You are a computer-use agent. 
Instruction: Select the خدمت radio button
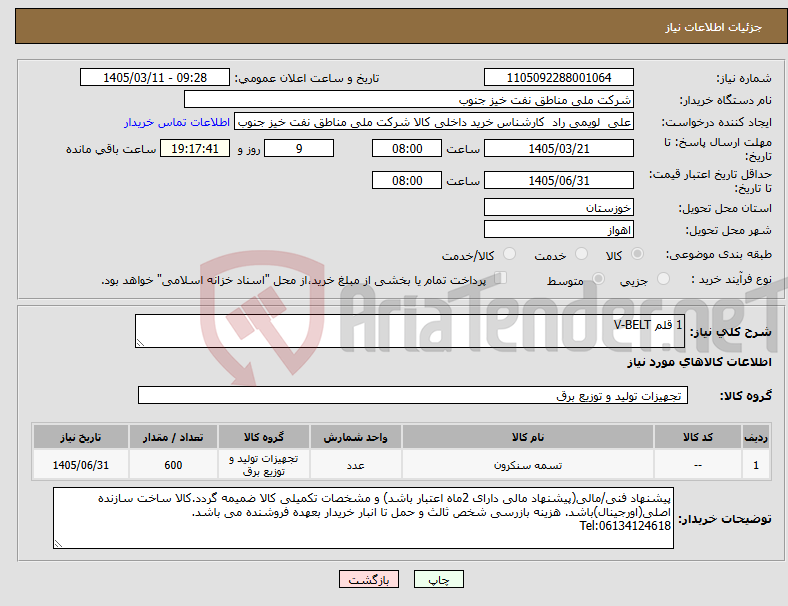pos(581,254)
